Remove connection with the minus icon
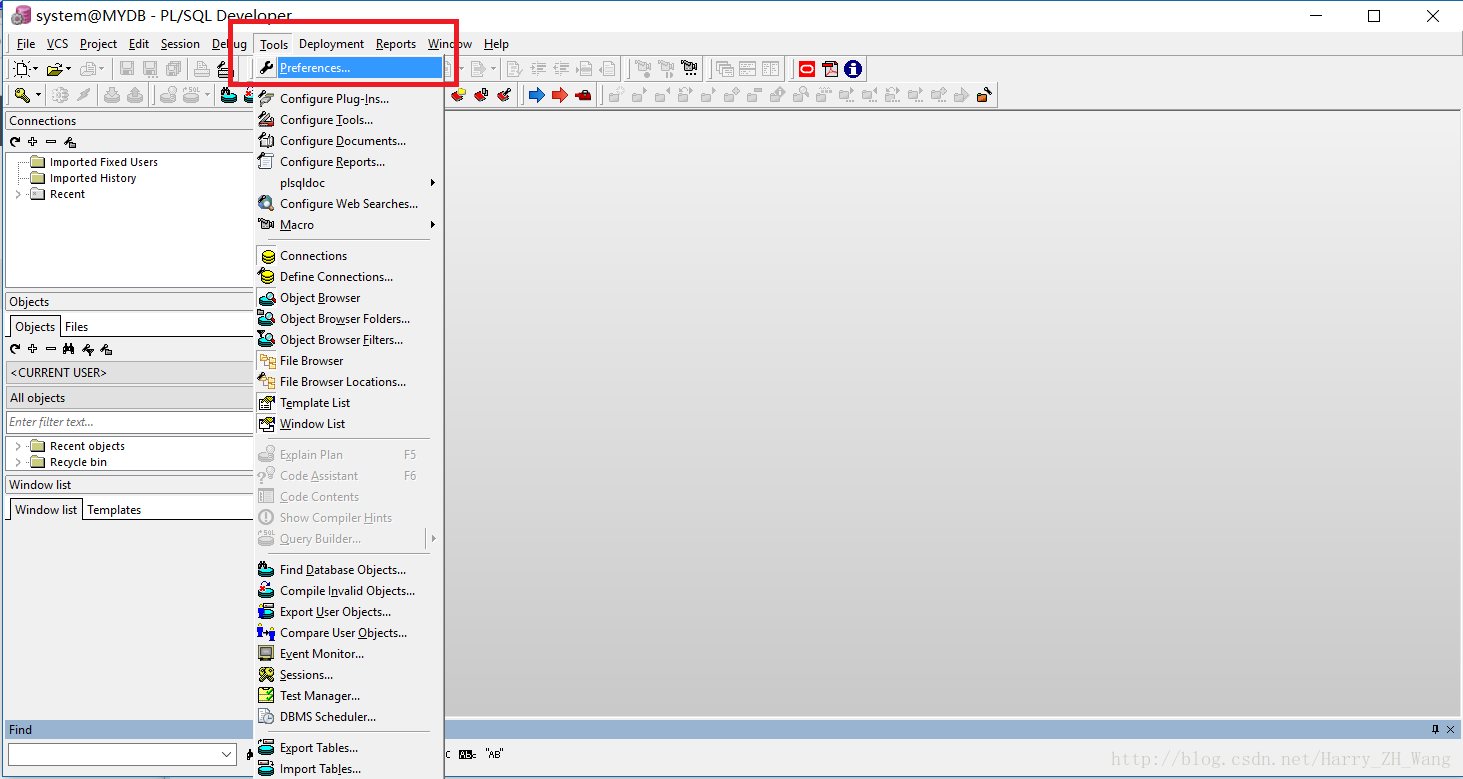The image size is (1463, 779). pos(51,142)
